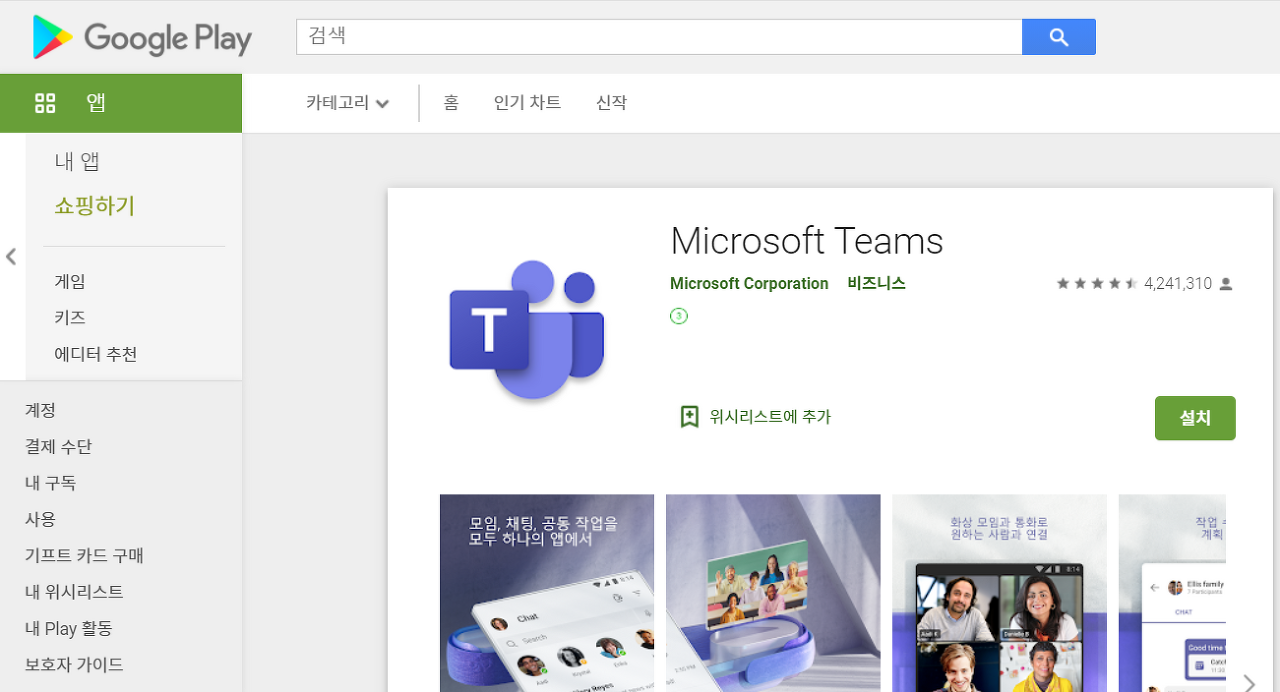The image size is (1280, 692).
Task: Open Microsoft Corporation developer link
Action: [x=749, y=284]
